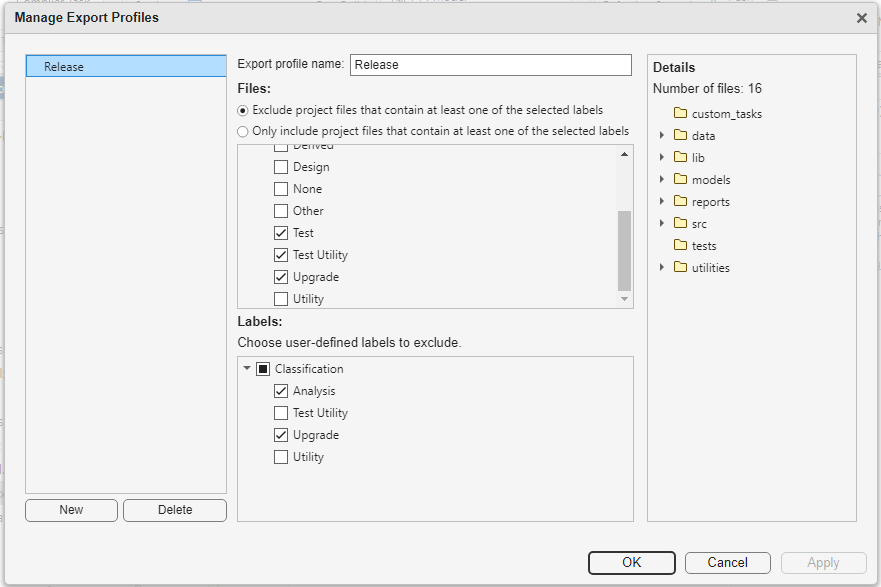Click the Delete button

pos(174,510)
